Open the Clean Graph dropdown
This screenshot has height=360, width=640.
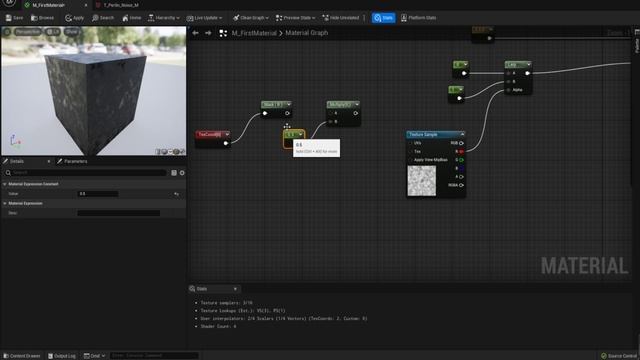coord(251,18)
